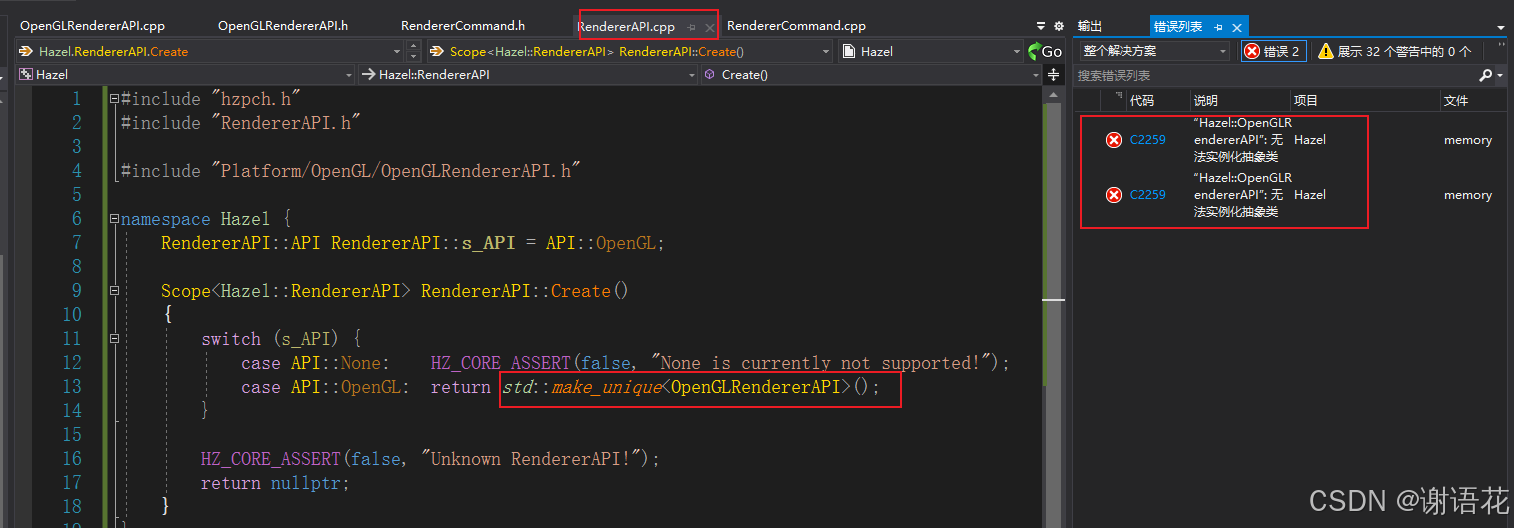Select the RendererAPI.cpp tab
Viewport: 1514px width, 528px height.
pyautogui.click(x=626, y=27)
